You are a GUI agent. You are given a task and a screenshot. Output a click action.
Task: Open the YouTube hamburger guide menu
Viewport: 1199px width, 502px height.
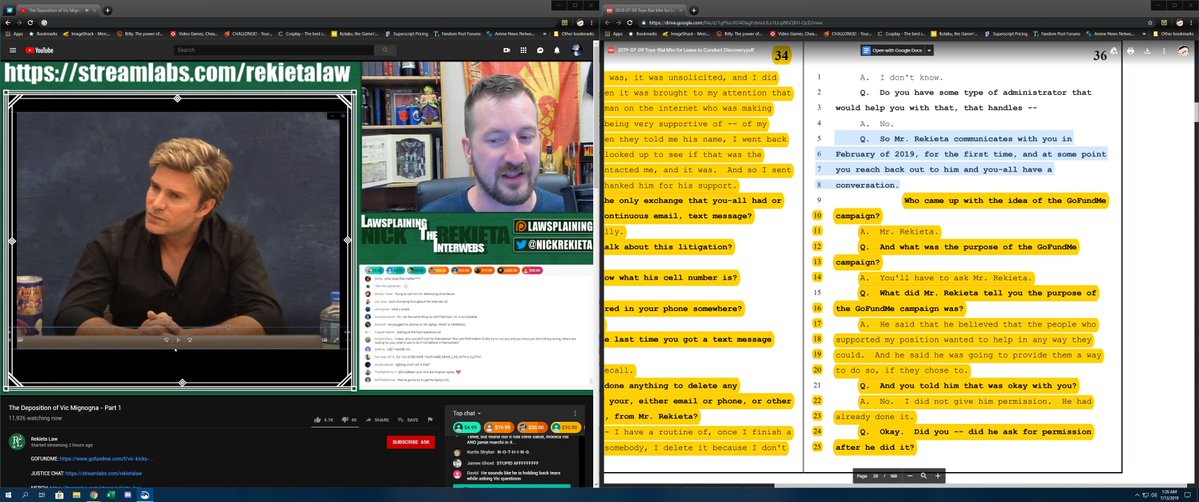pos(12,51)
